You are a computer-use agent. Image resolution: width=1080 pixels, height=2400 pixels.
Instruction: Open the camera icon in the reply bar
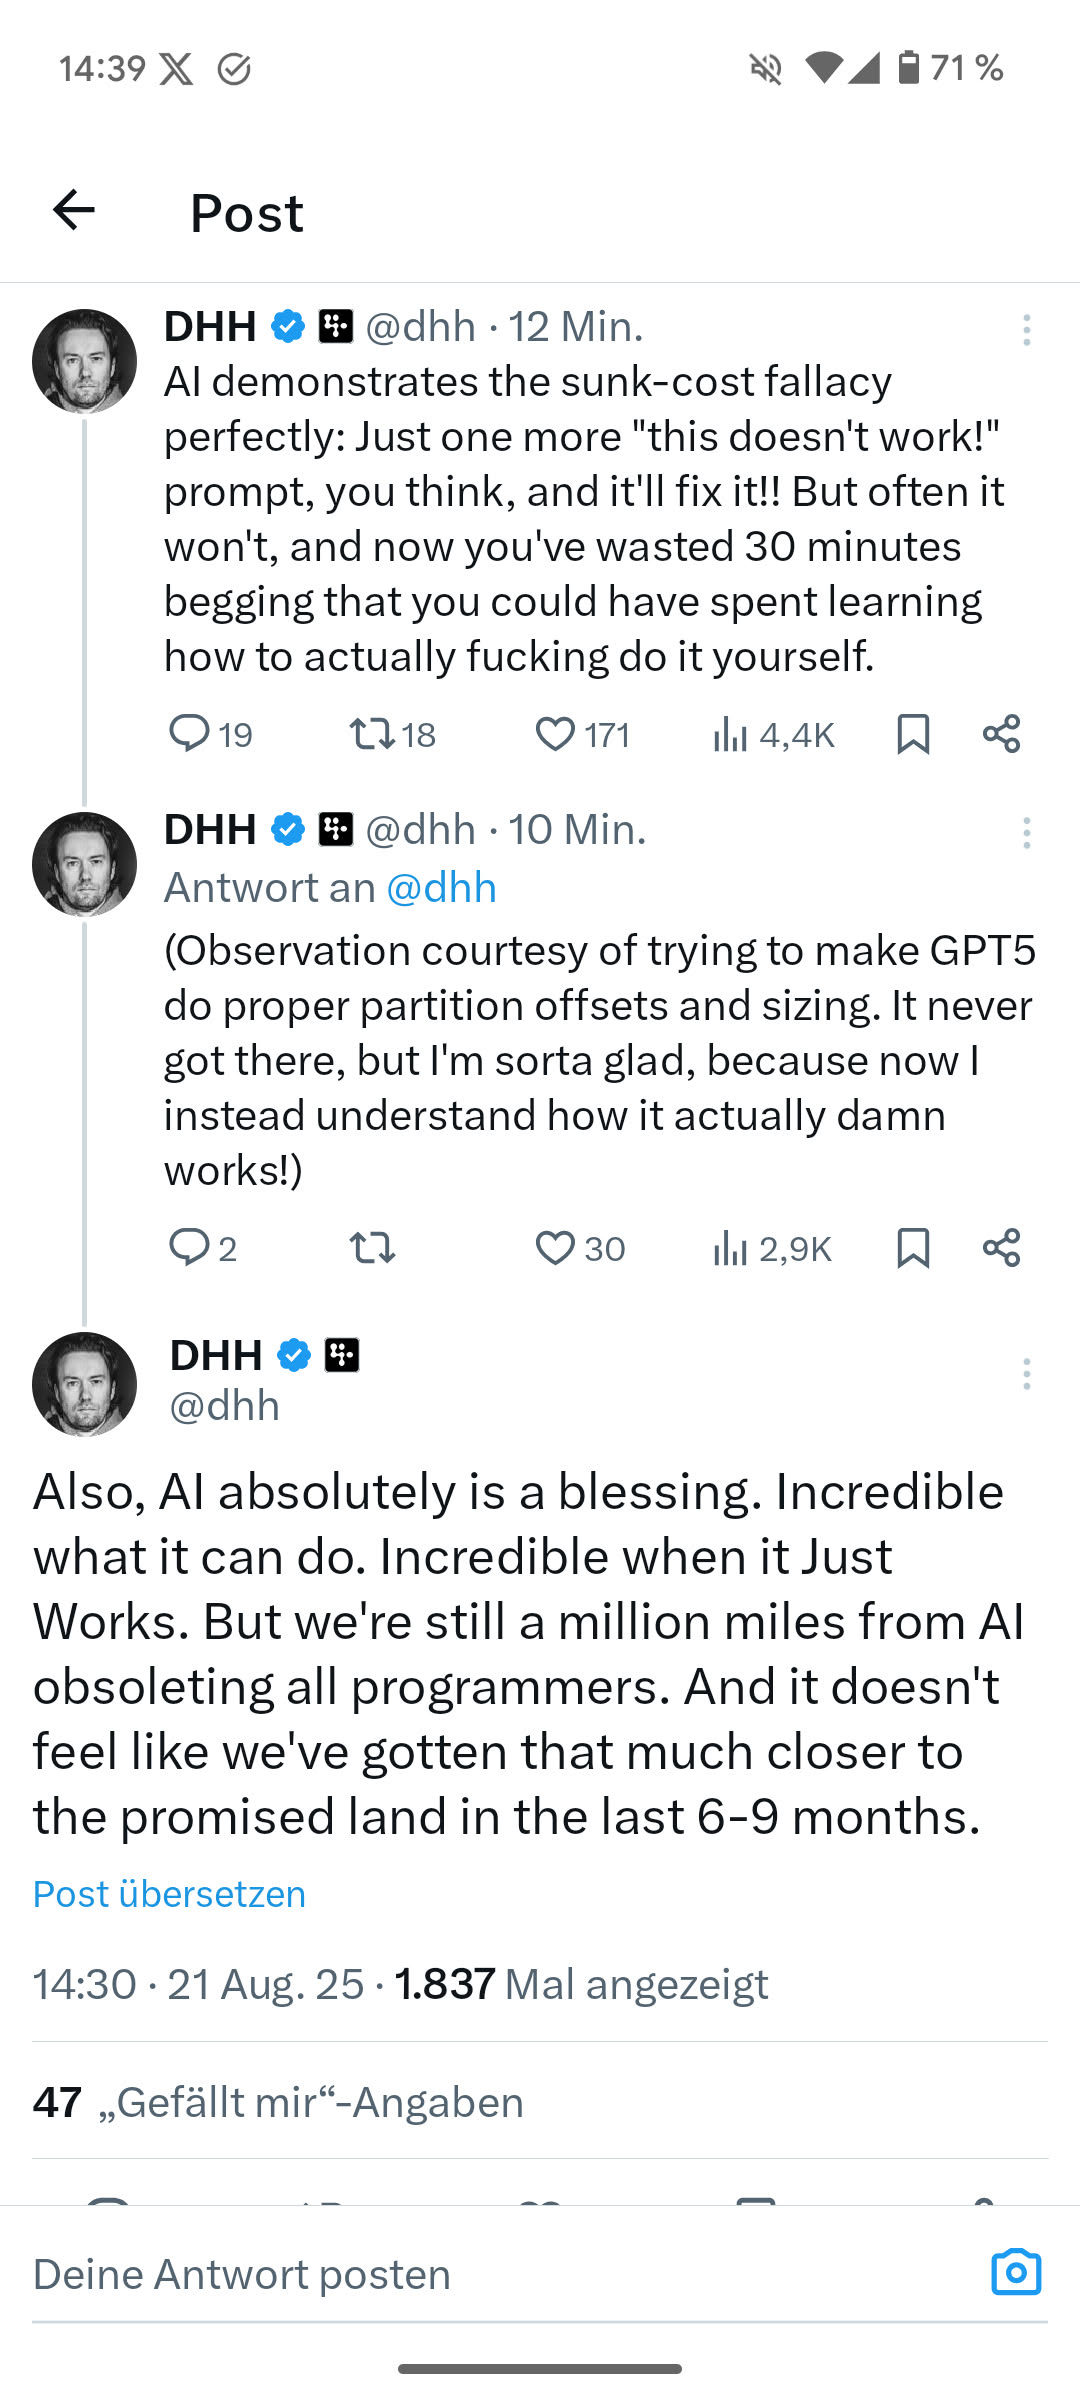point(1016,2272)
